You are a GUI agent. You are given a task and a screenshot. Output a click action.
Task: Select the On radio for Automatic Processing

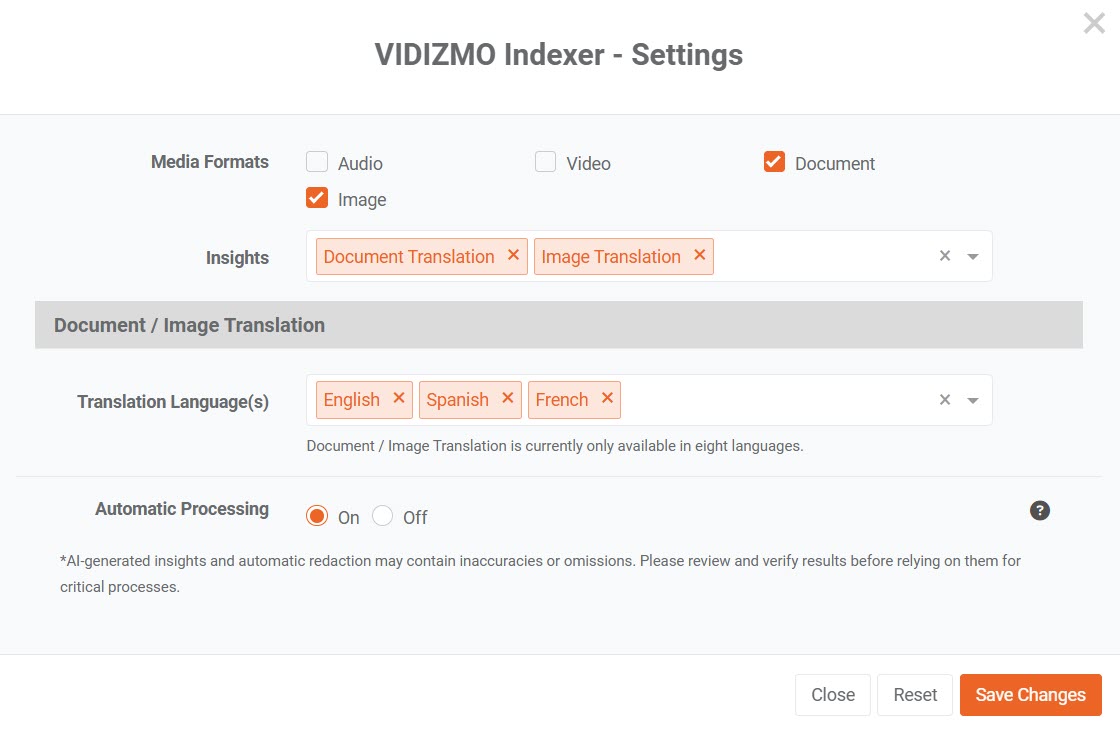click(317, 516)
